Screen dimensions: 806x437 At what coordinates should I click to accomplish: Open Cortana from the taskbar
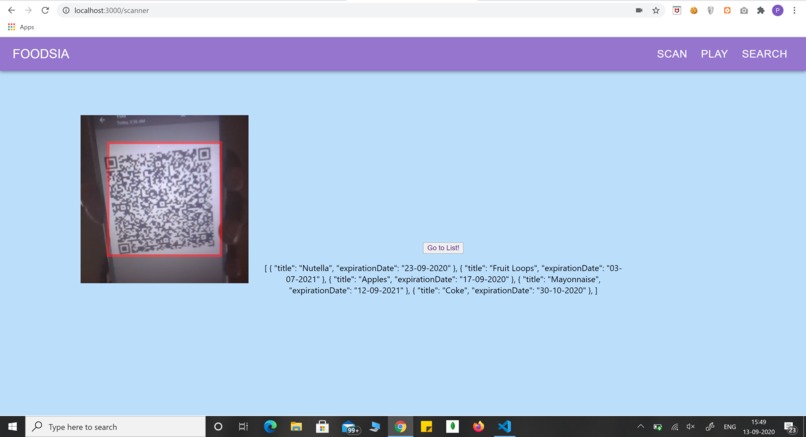point(218,427)
